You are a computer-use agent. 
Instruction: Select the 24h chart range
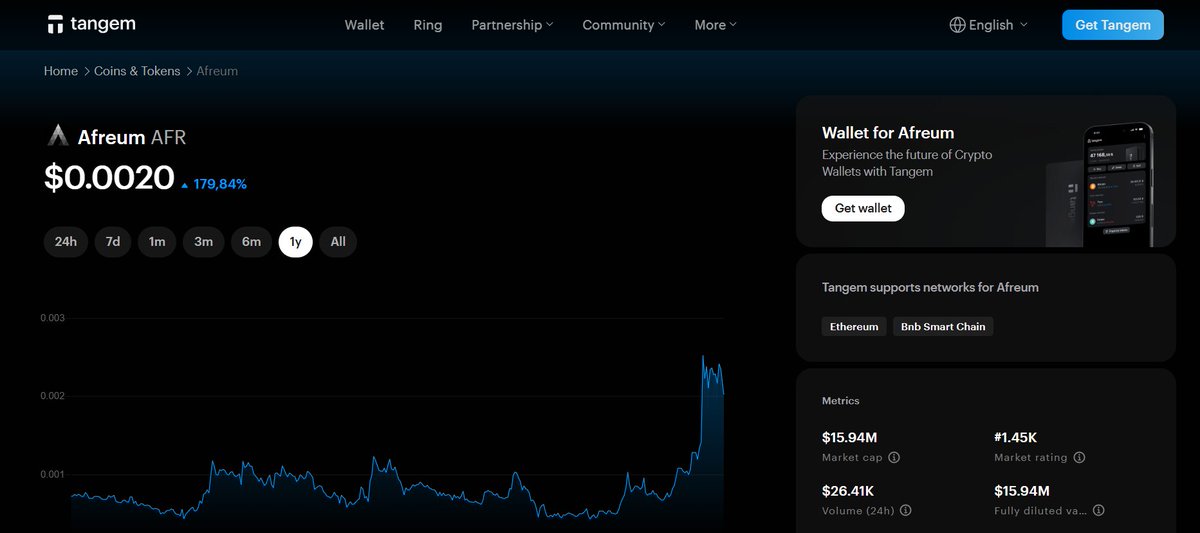tap(66, 241)
